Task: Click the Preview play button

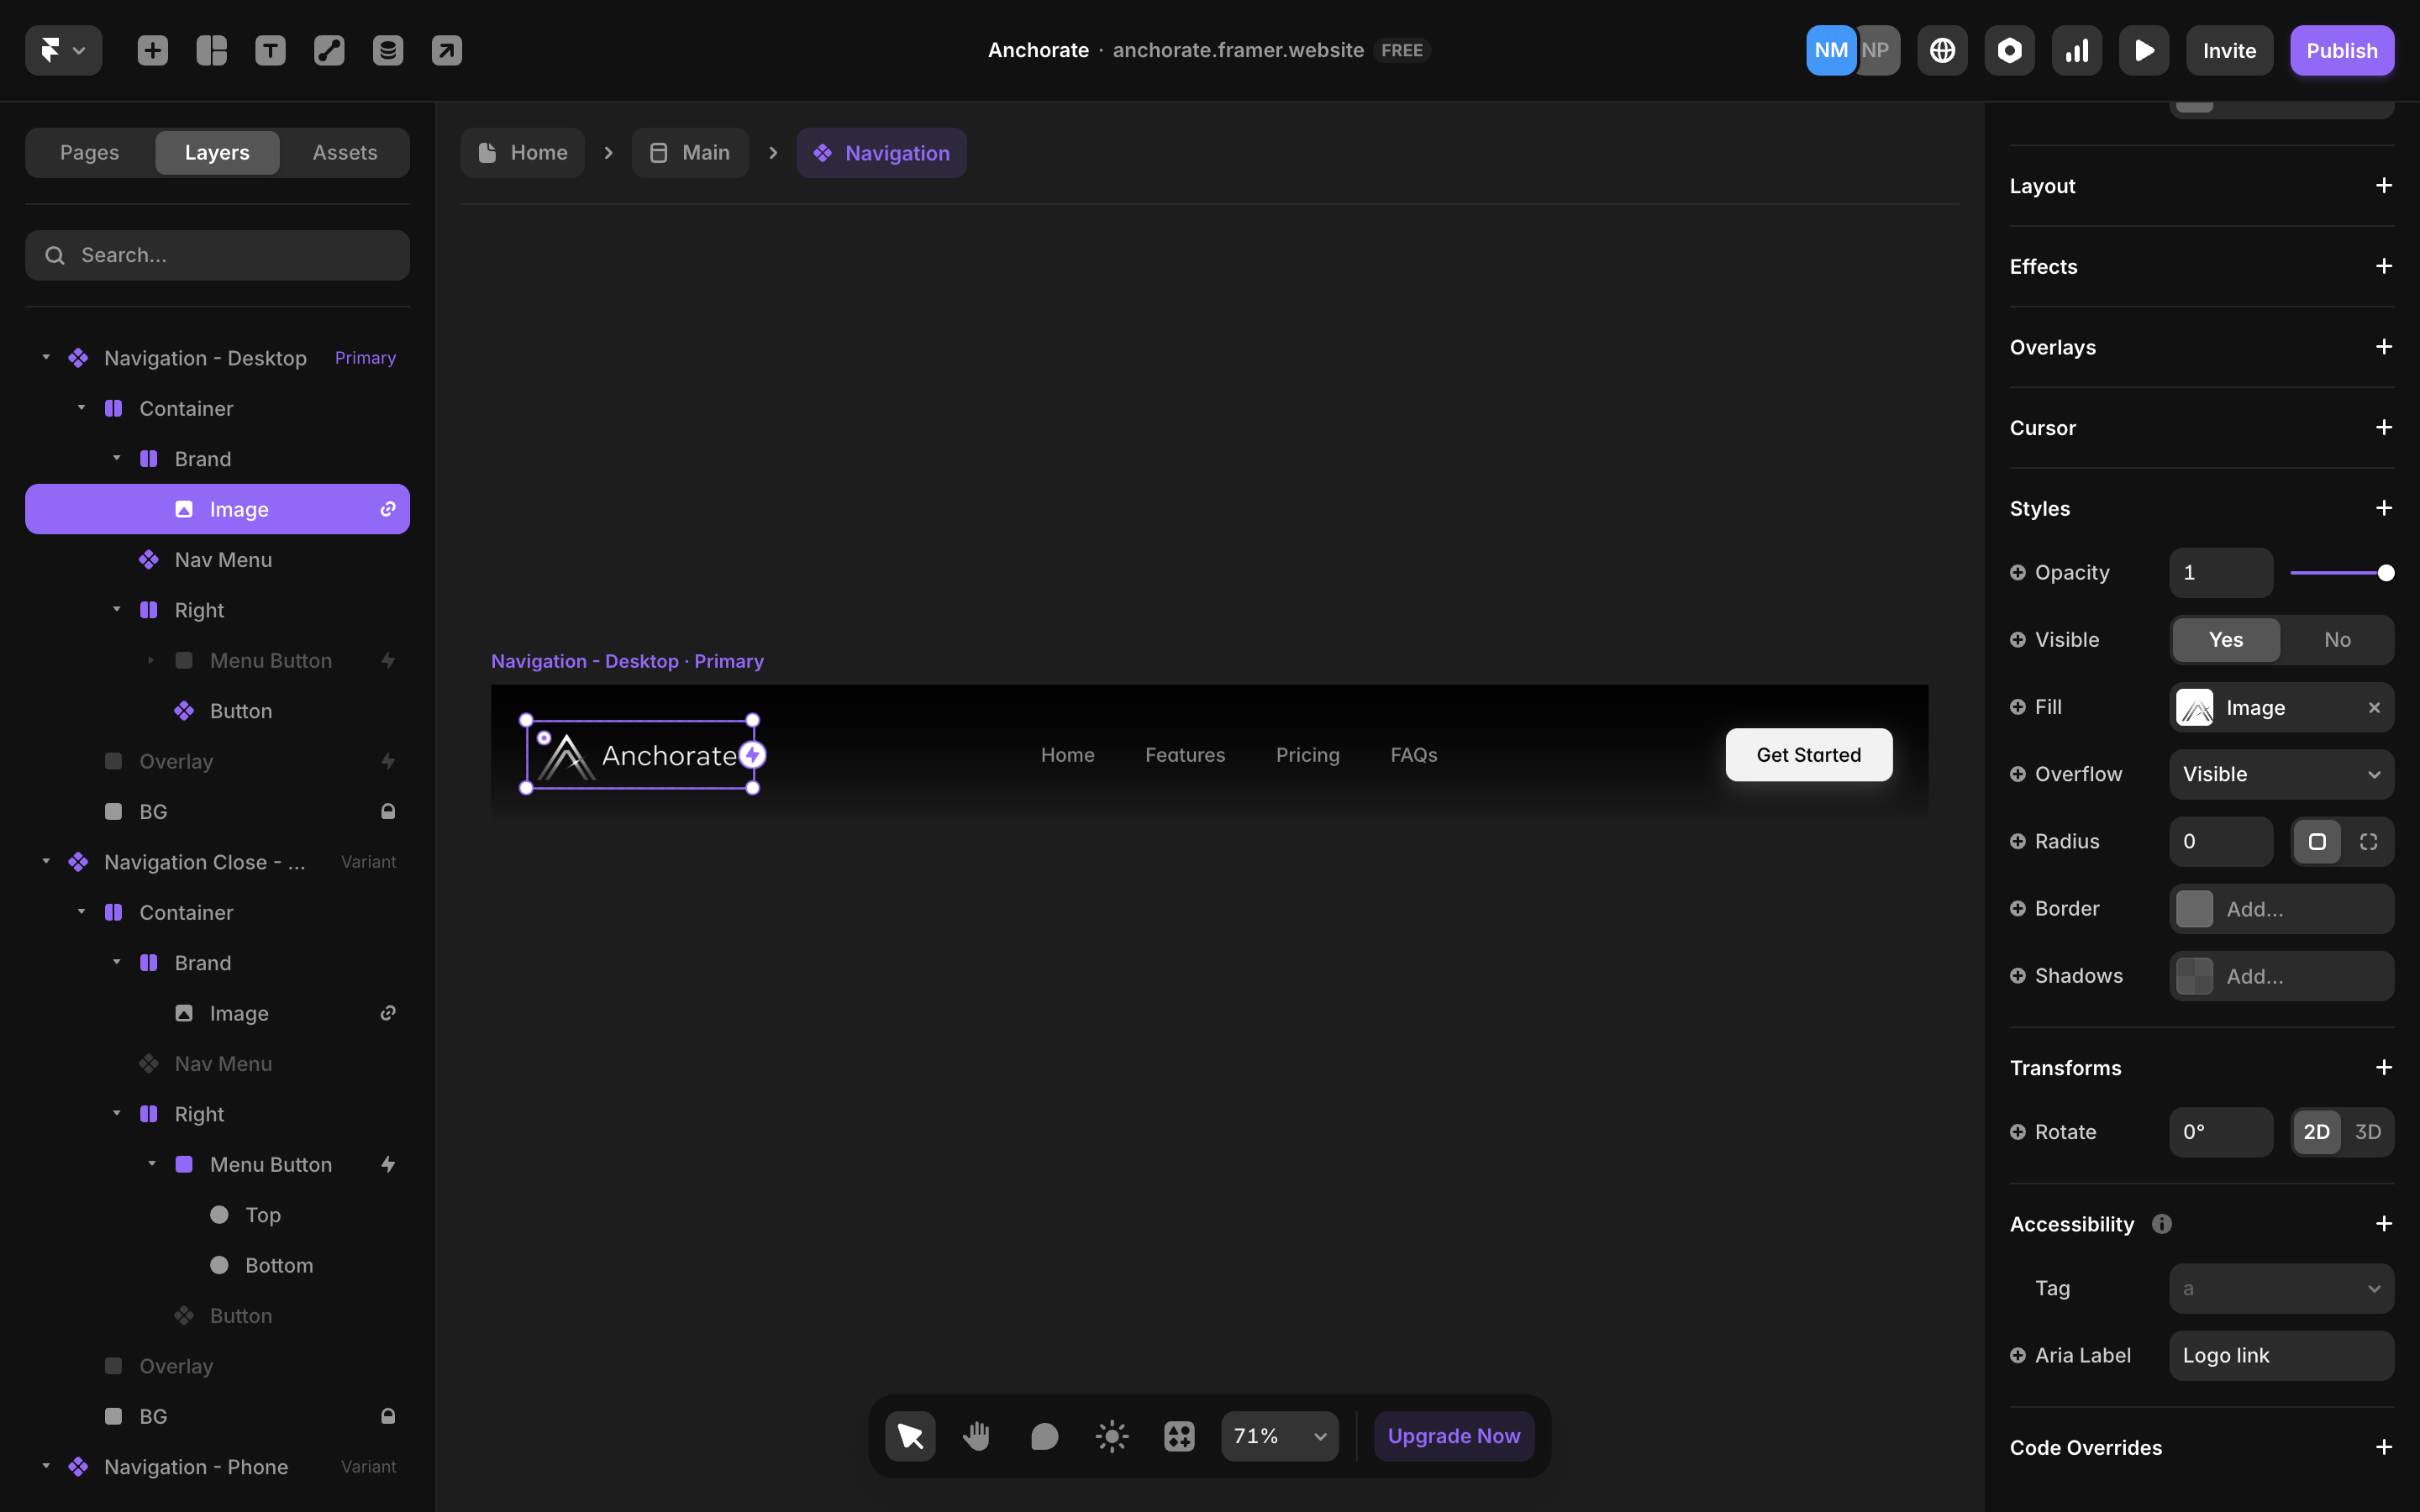Action: click(2143, 50)
